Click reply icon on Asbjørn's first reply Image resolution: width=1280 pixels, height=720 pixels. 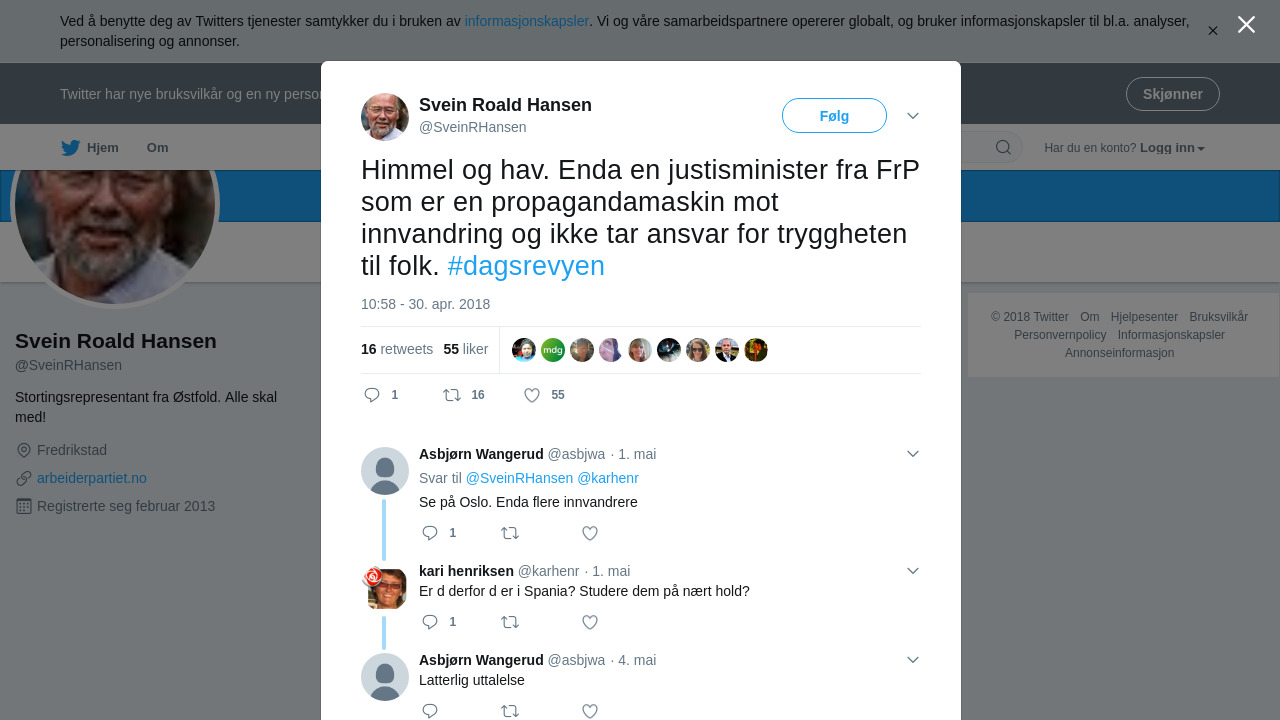click(x=430, y=533)
